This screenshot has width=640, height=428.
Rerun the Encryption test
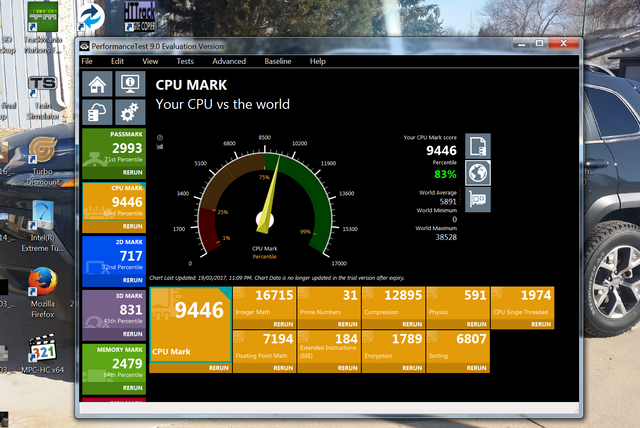[412, 368]
